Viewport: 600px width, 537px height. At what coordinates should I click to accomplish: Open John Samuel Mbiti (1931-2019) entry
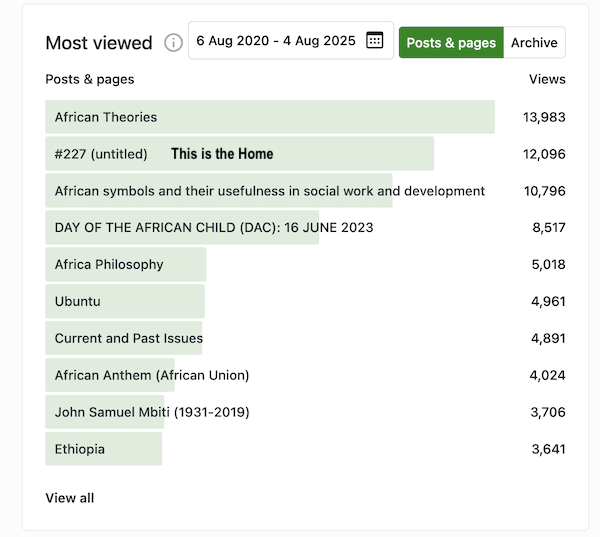pos(152,412)
